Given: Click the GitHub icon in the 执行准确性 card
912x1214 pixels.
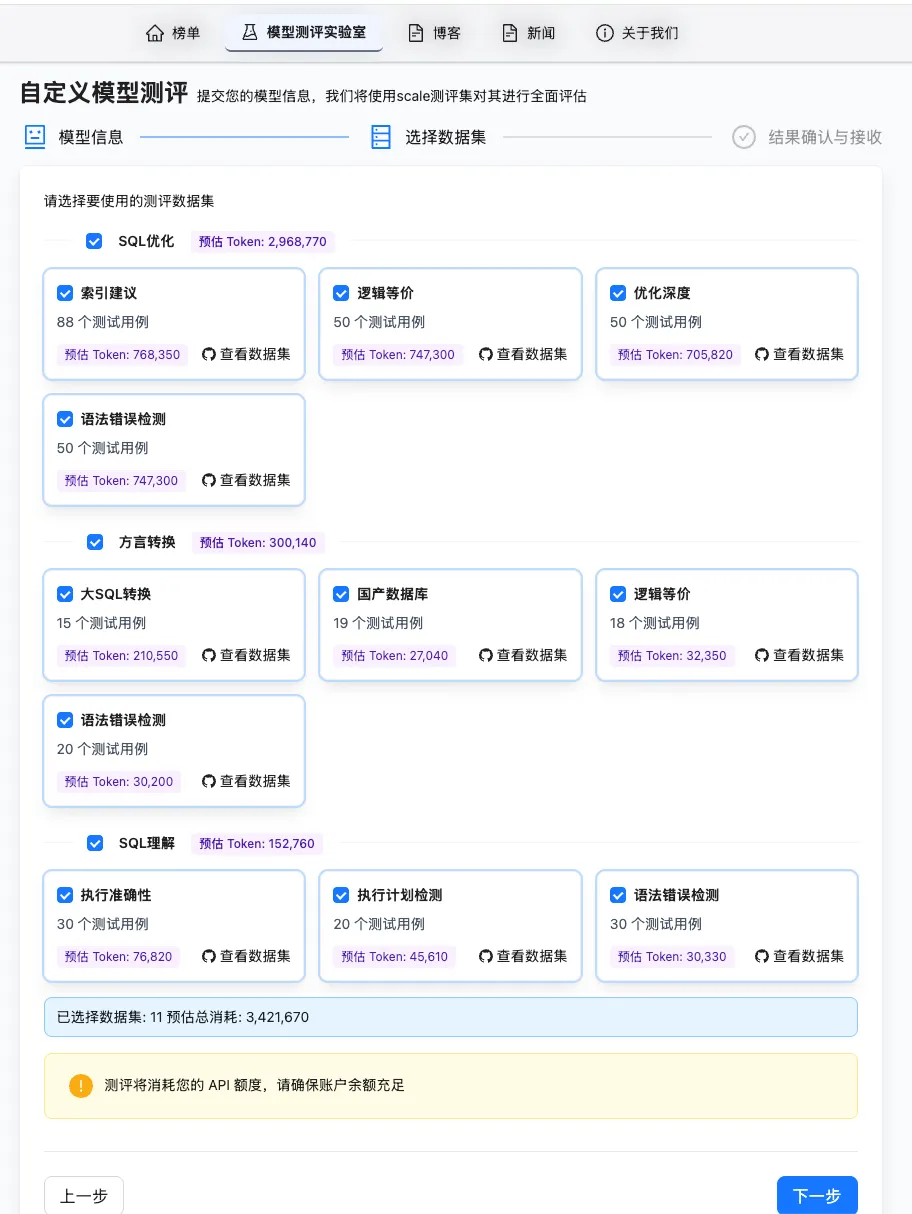Looking at the screenshot, I should (x=209, y=956).
